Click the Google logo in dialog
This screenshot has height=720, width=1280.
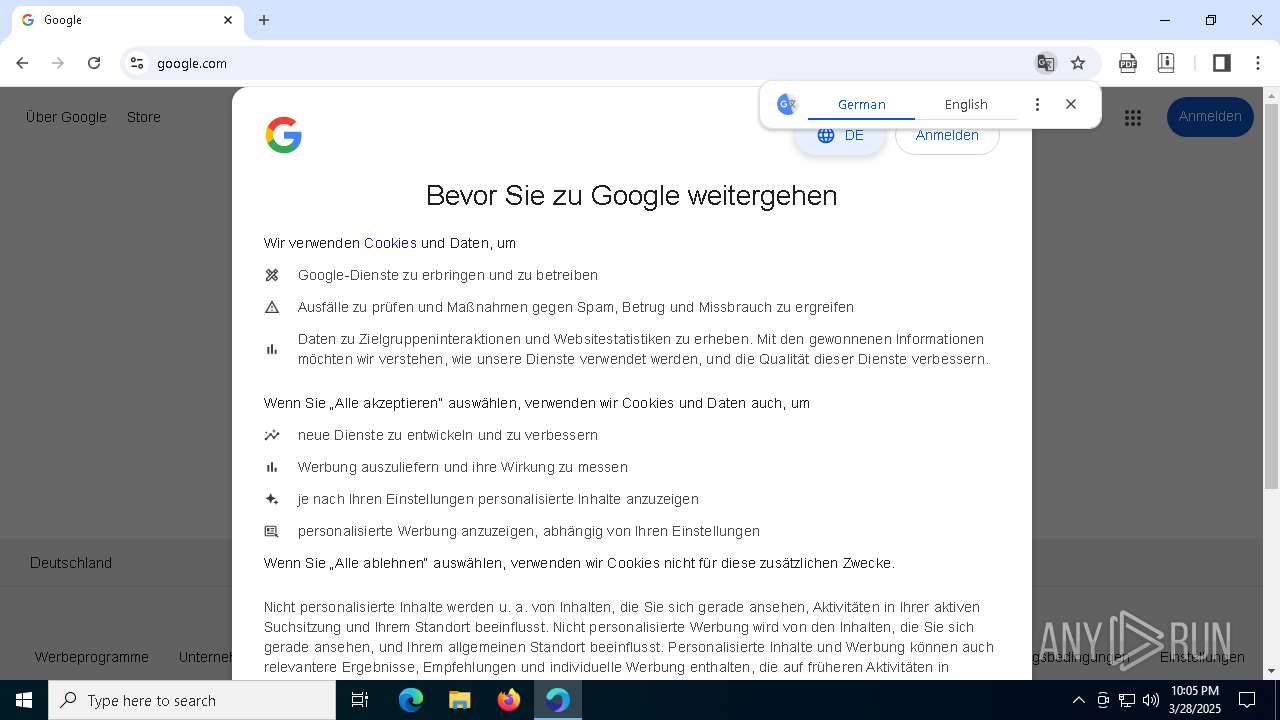coord(284,135)
